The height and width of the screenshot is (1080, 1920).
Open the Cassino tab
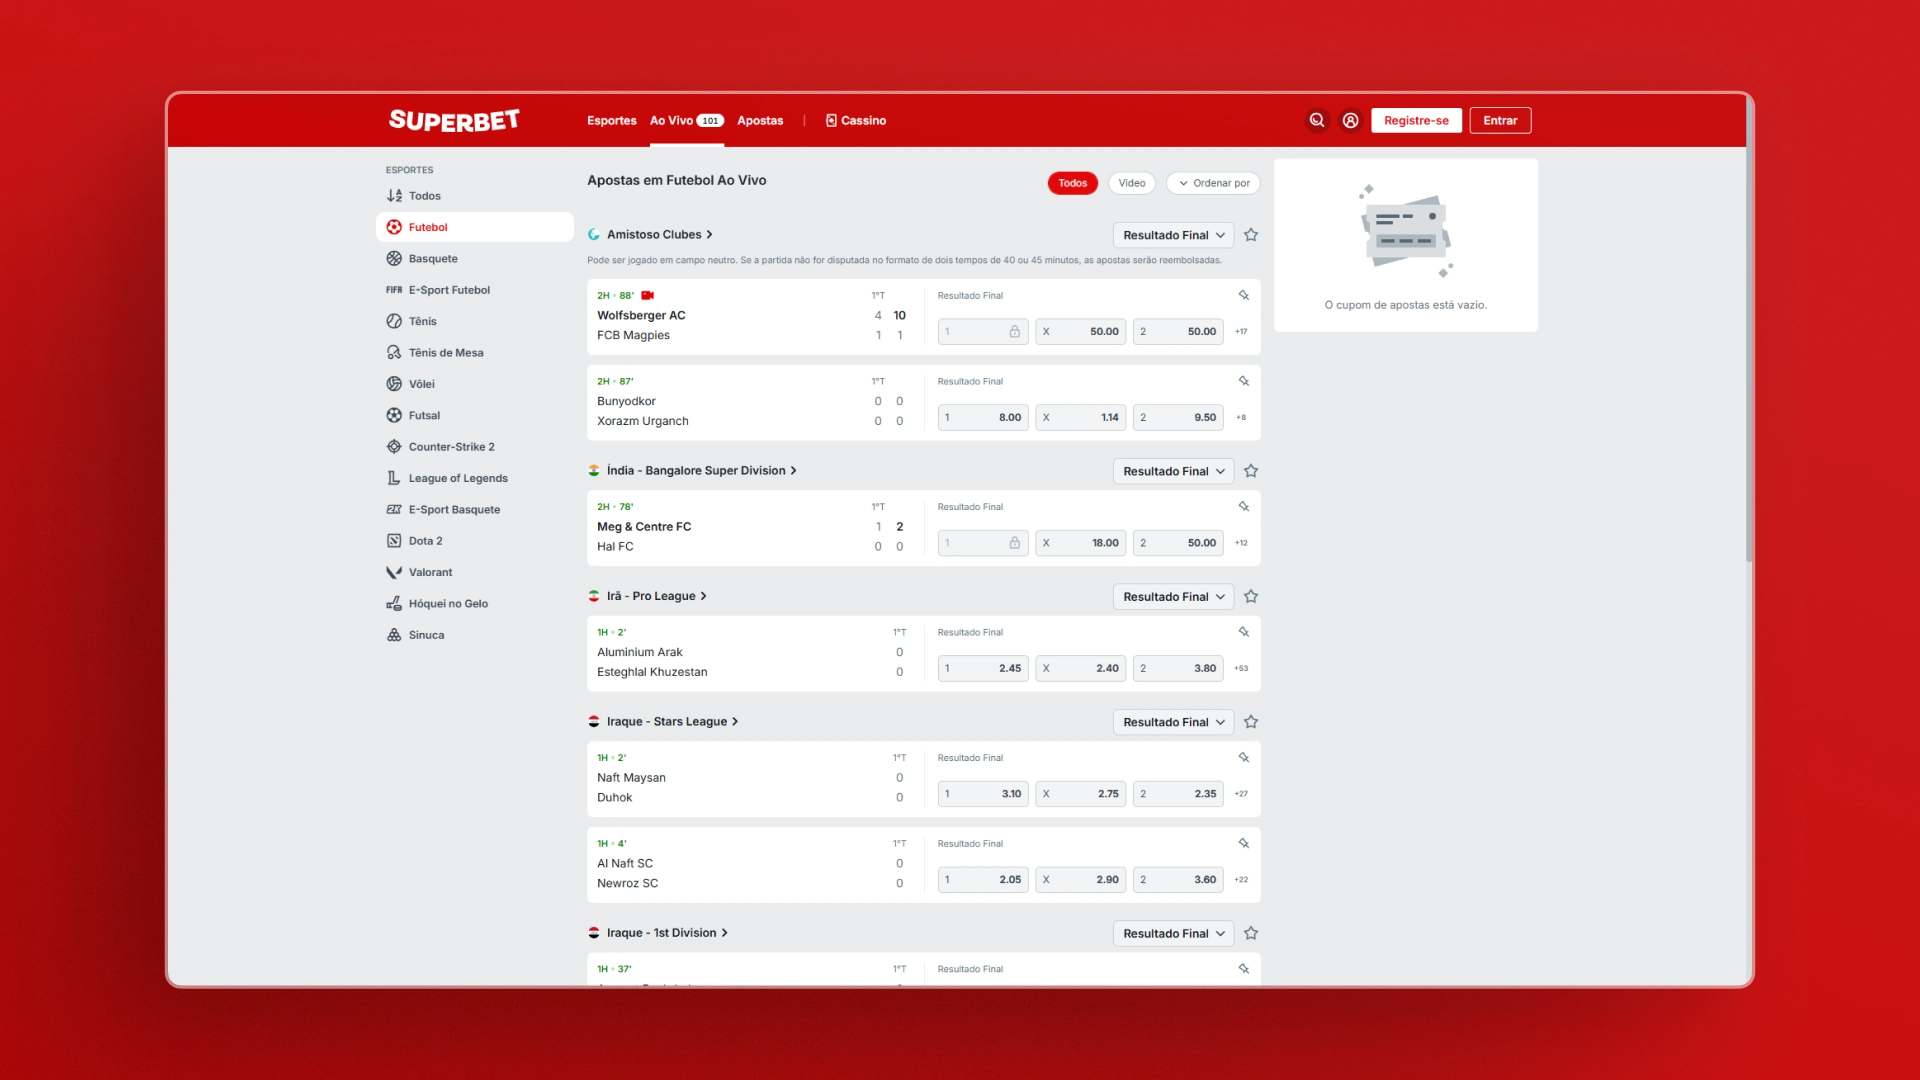(856, 121)
